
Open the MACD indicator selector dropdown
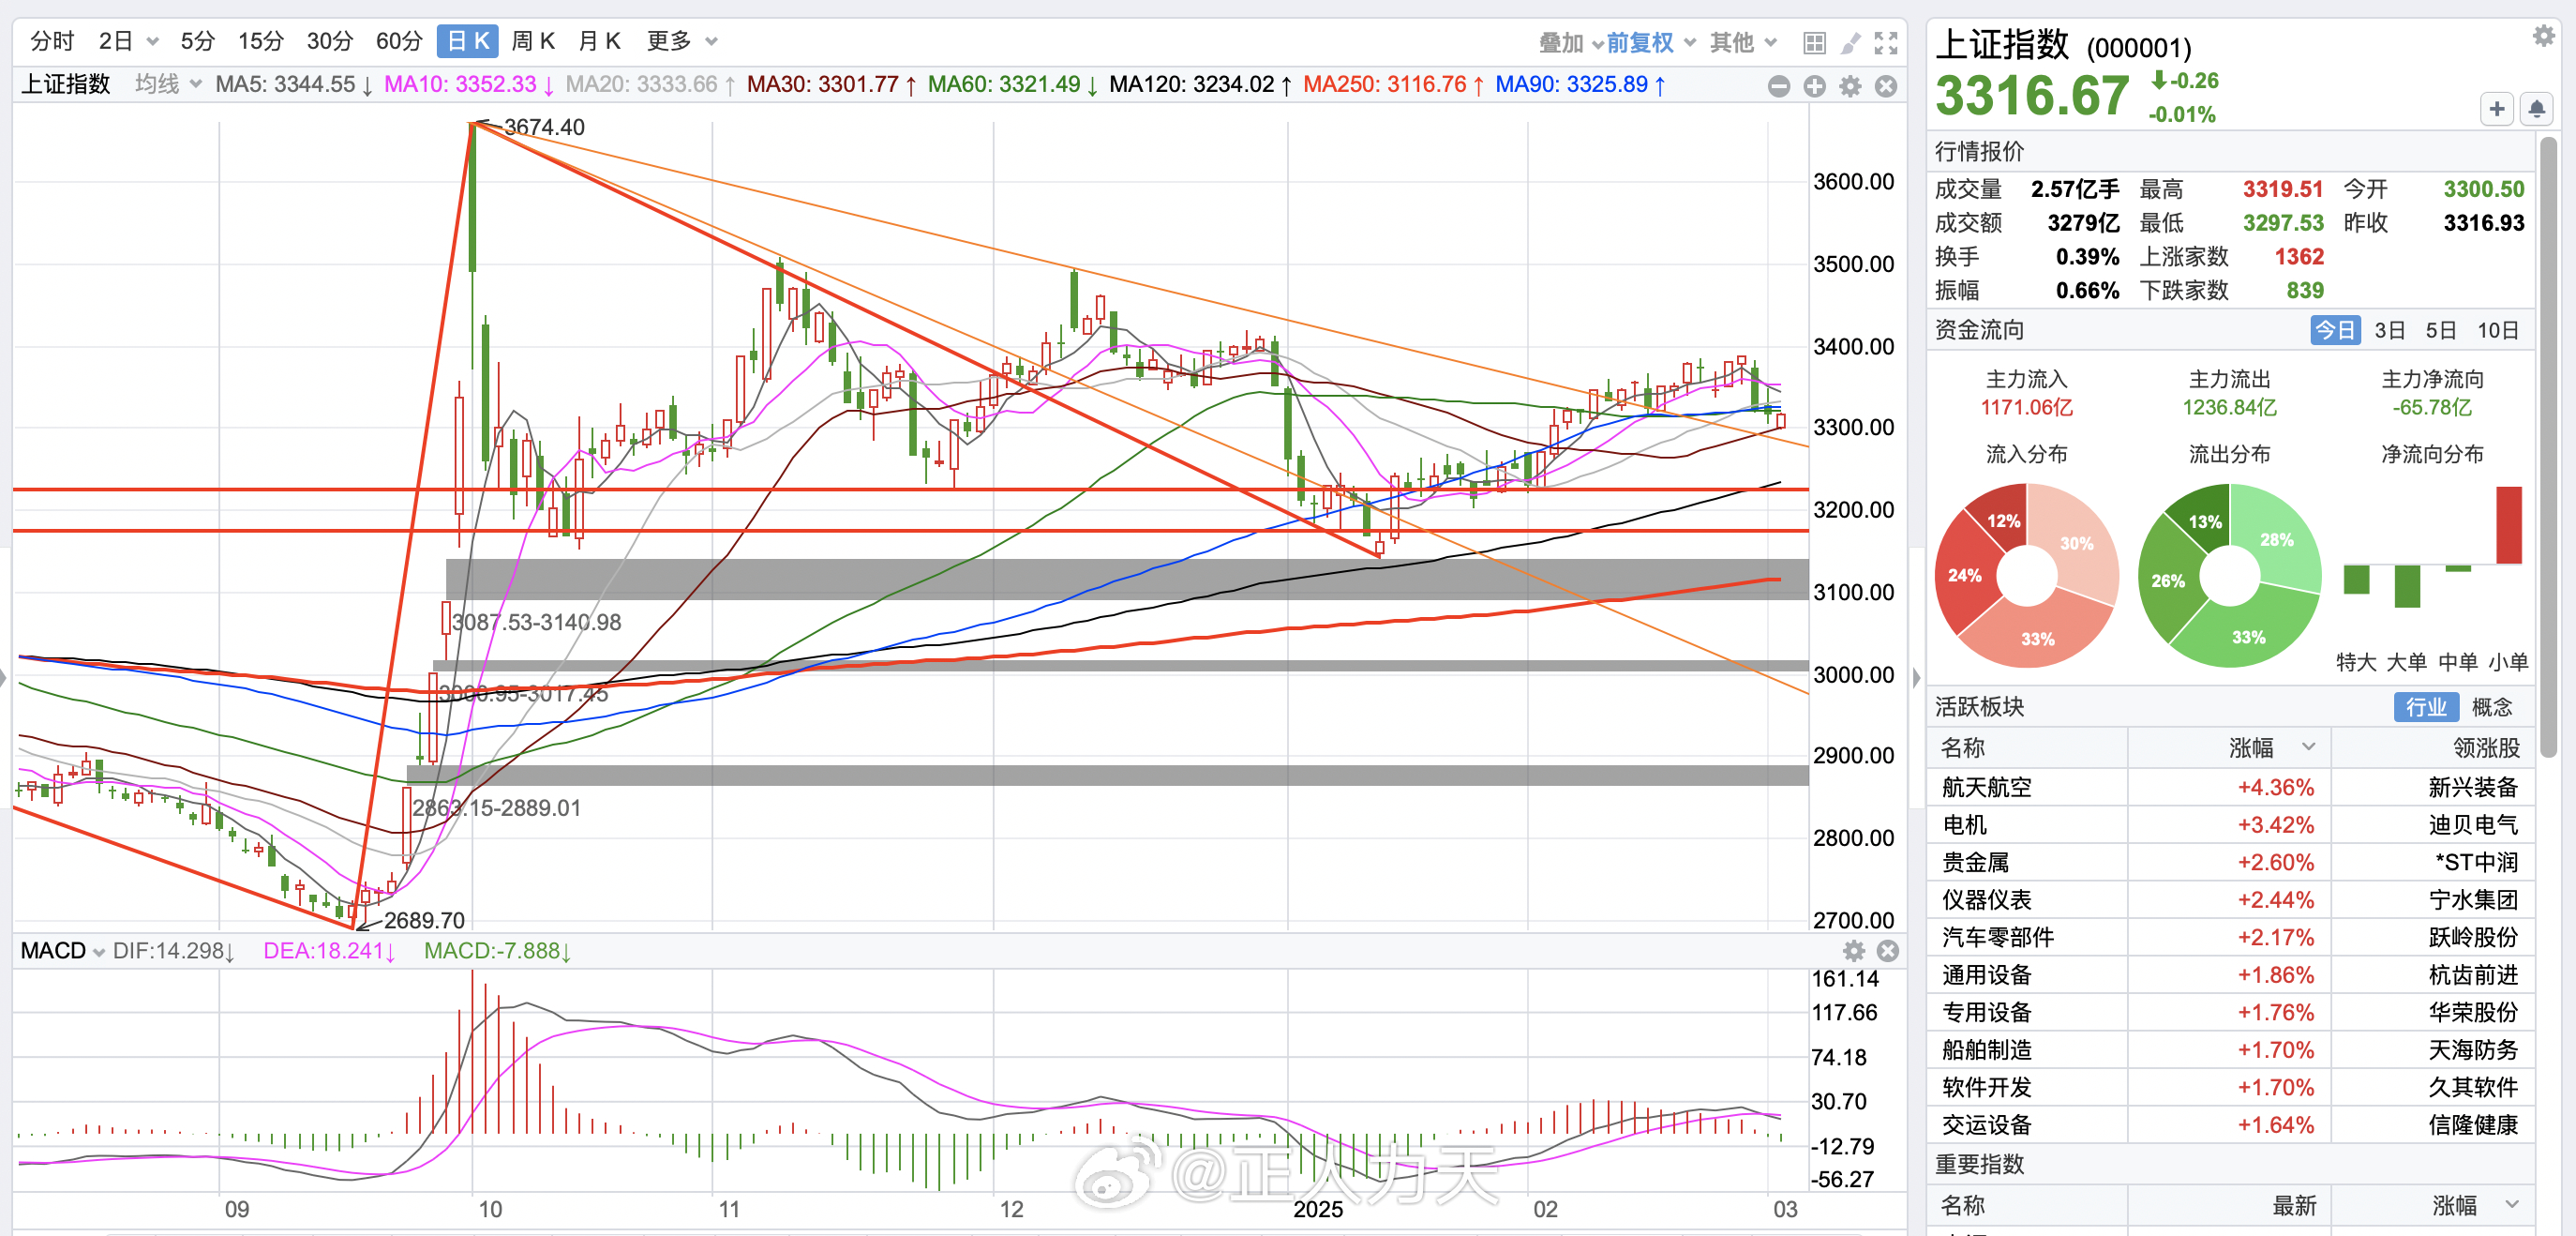(62, 950)
